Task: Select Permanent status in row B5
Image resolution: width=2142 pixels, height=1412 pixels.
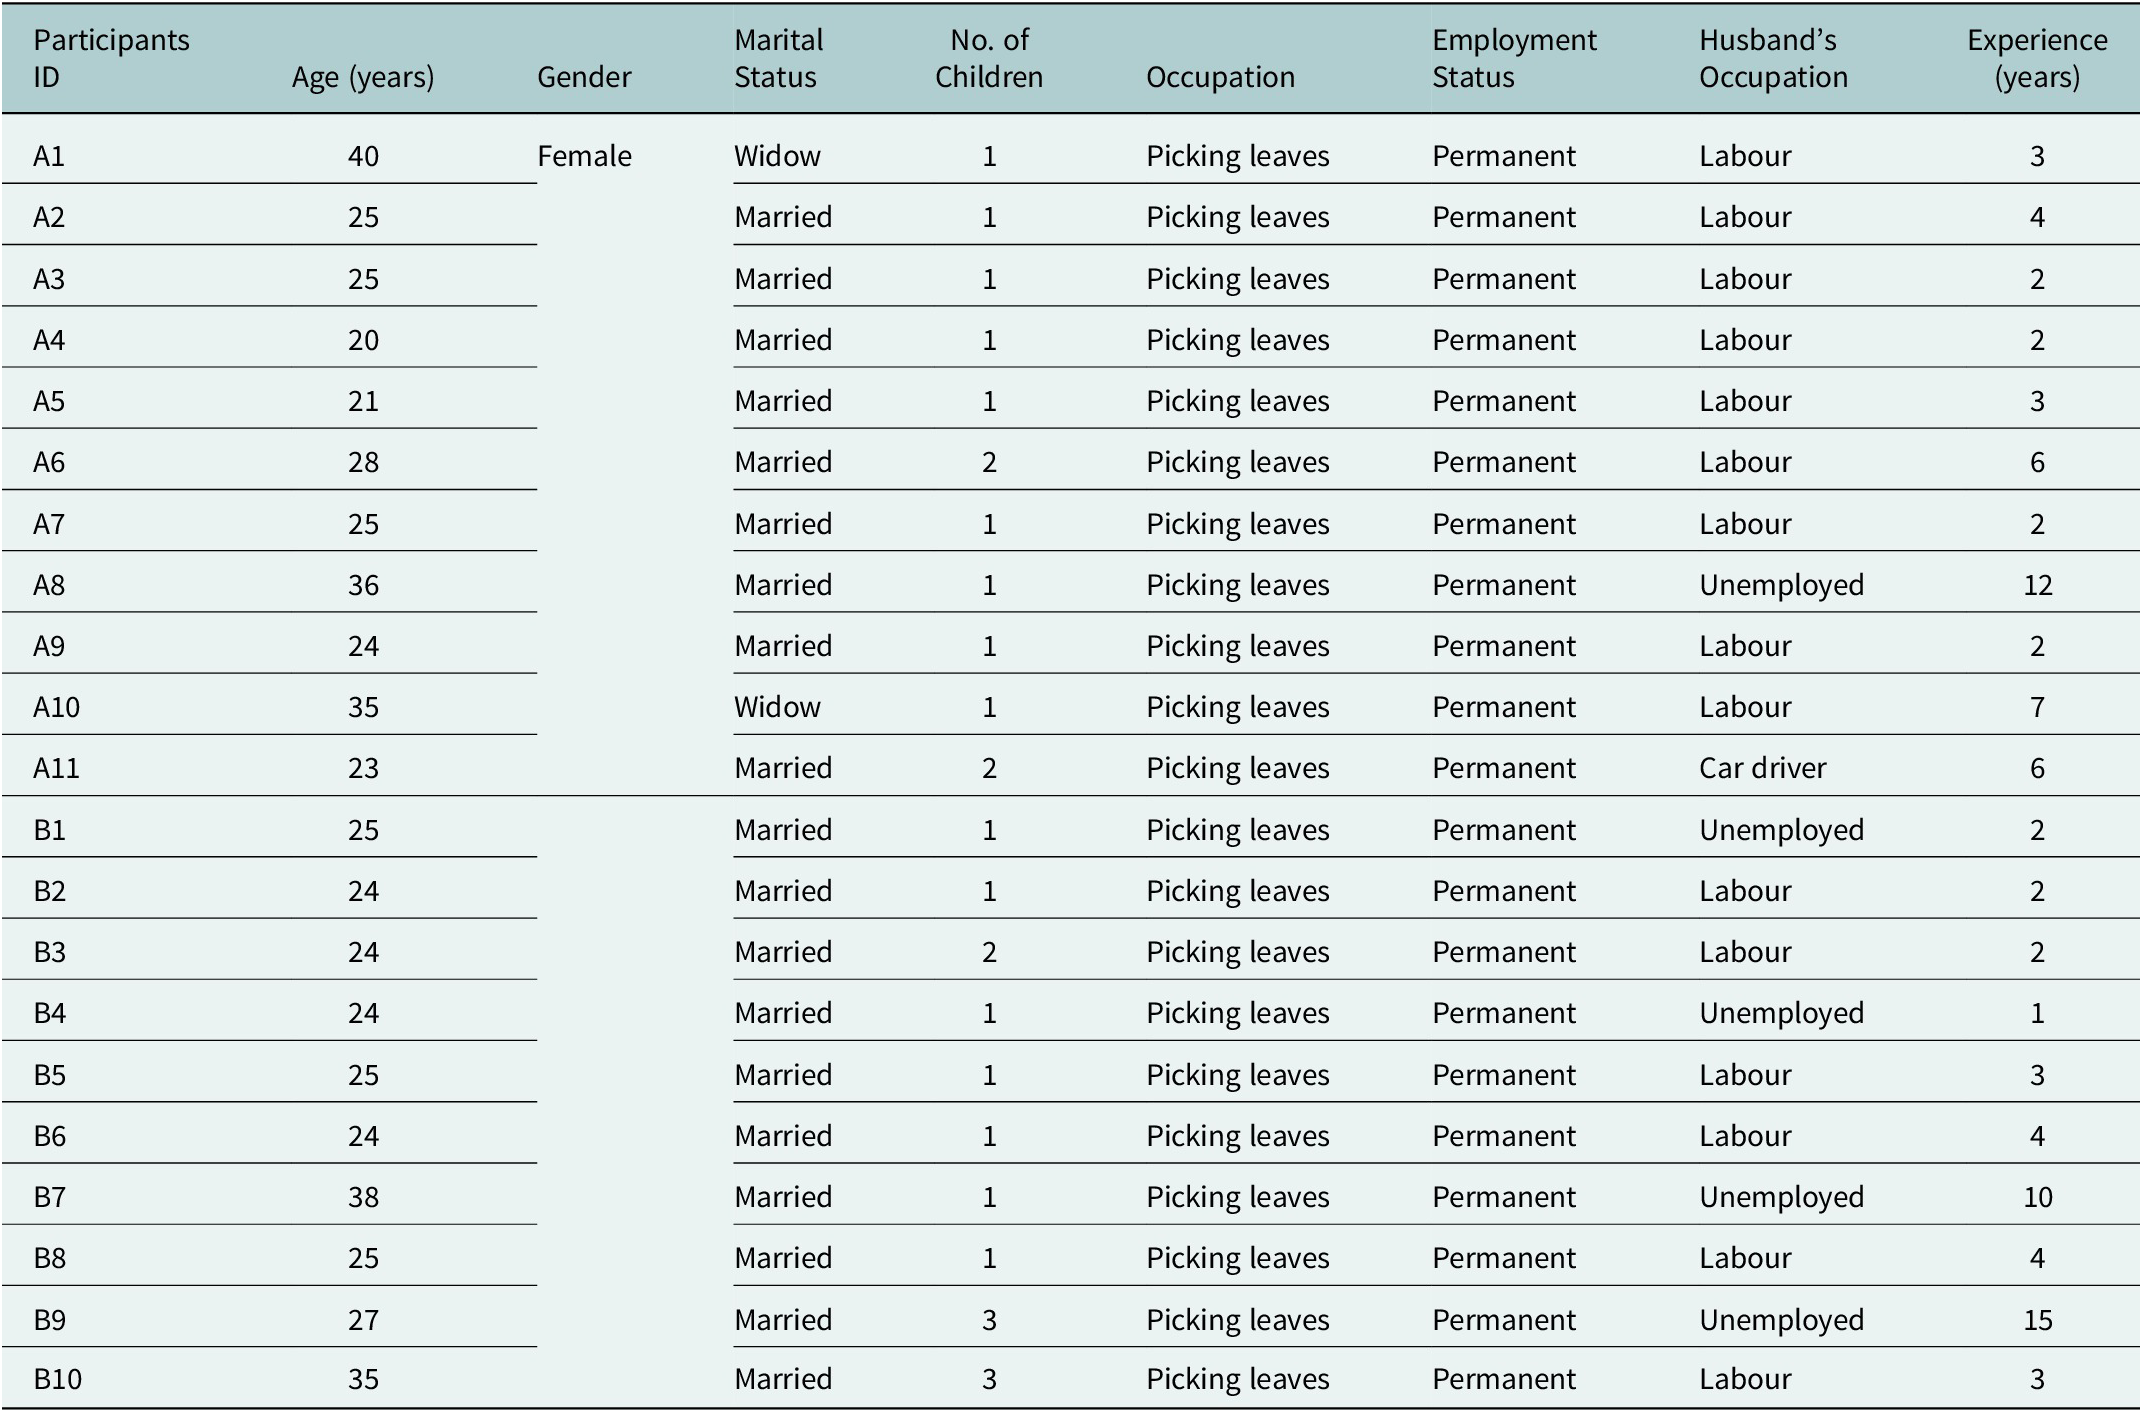Action: point(1503,1075)
